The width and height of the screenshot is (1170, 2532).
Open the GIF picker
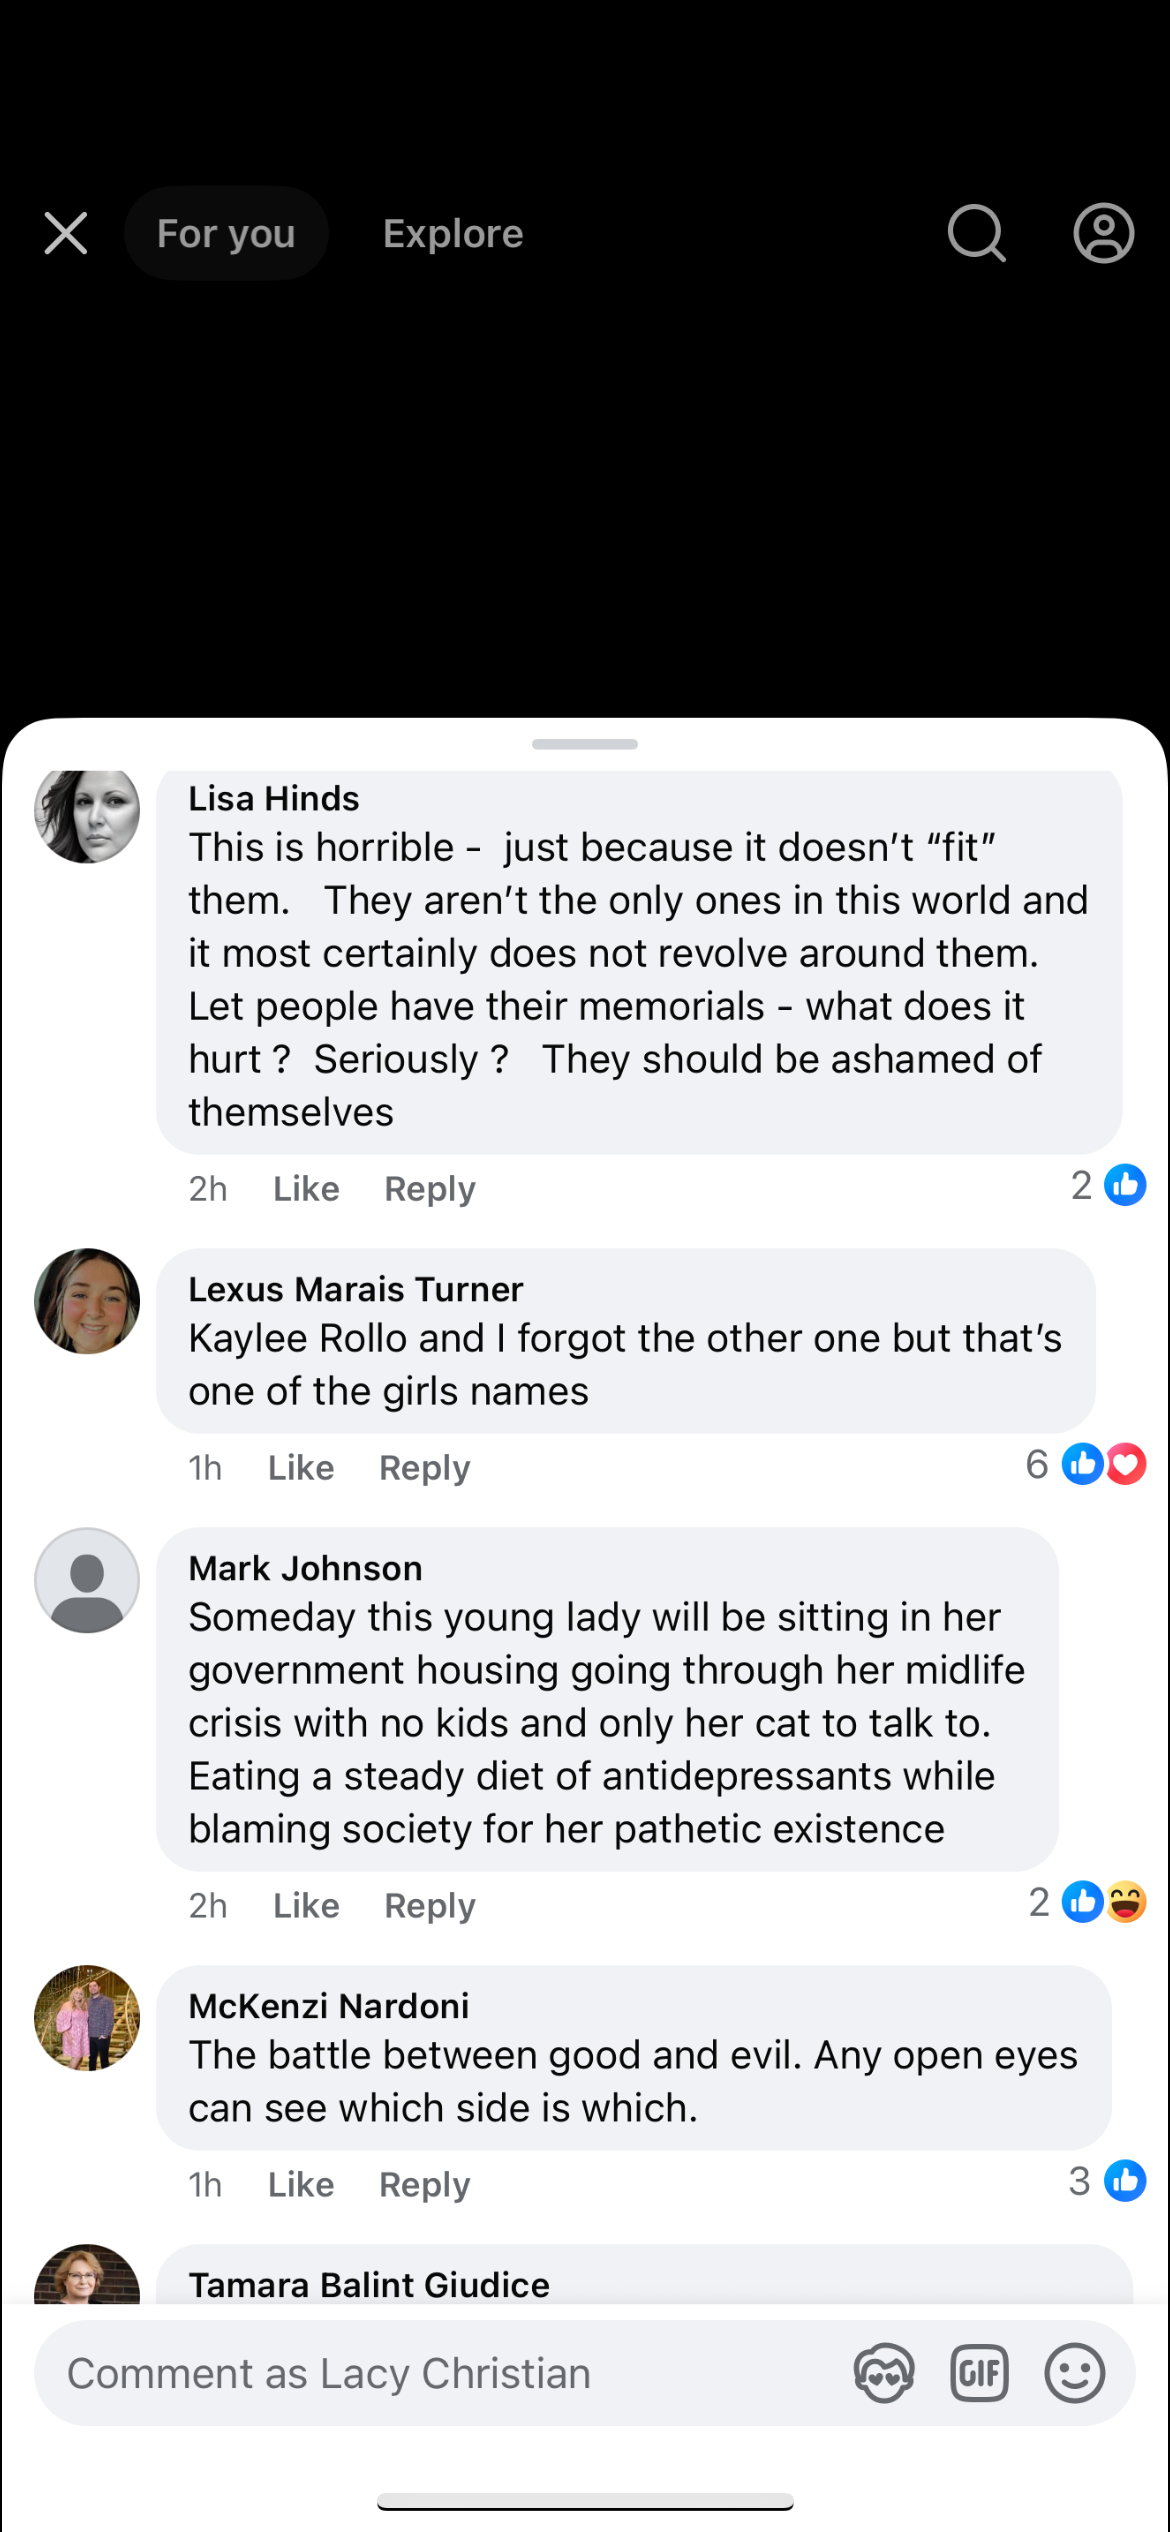(x=979, y=2373)
